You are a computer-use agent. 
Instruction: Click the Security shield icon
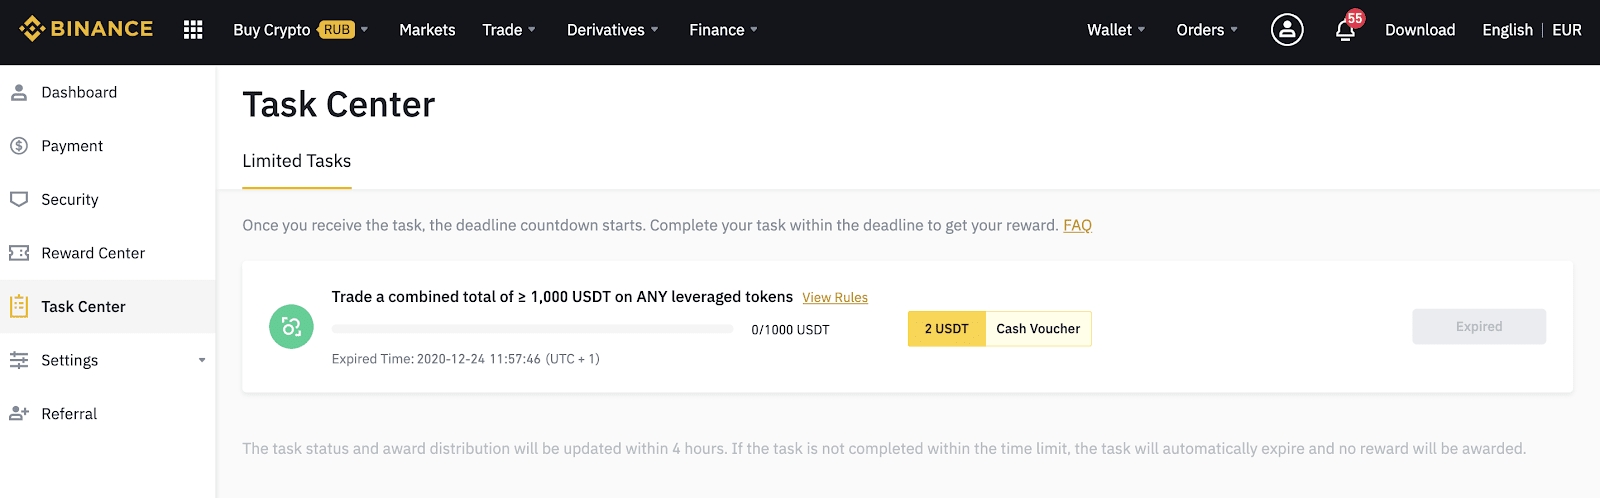[18, 199]
